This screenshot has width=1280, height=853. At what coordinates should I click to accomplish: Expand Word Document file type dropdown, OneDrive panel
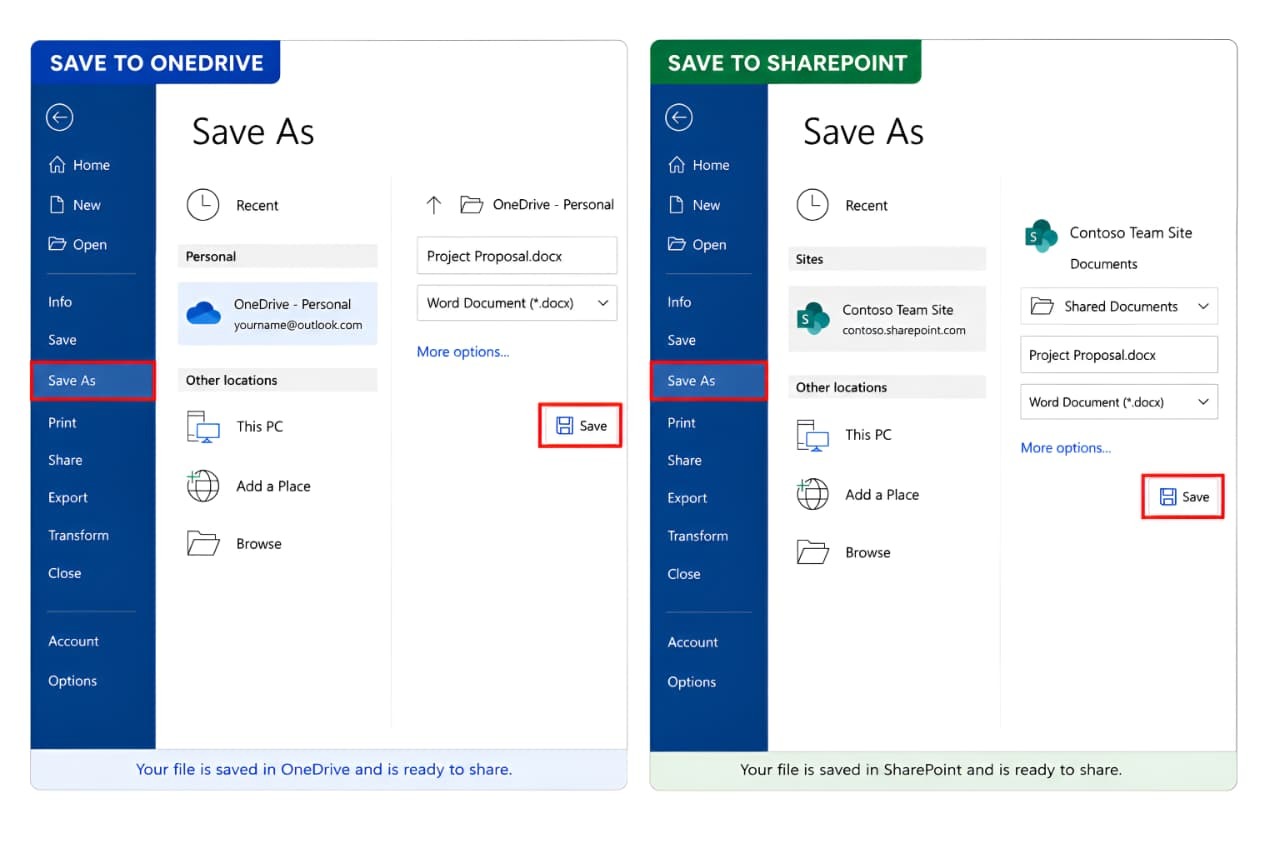click(603, 302)
